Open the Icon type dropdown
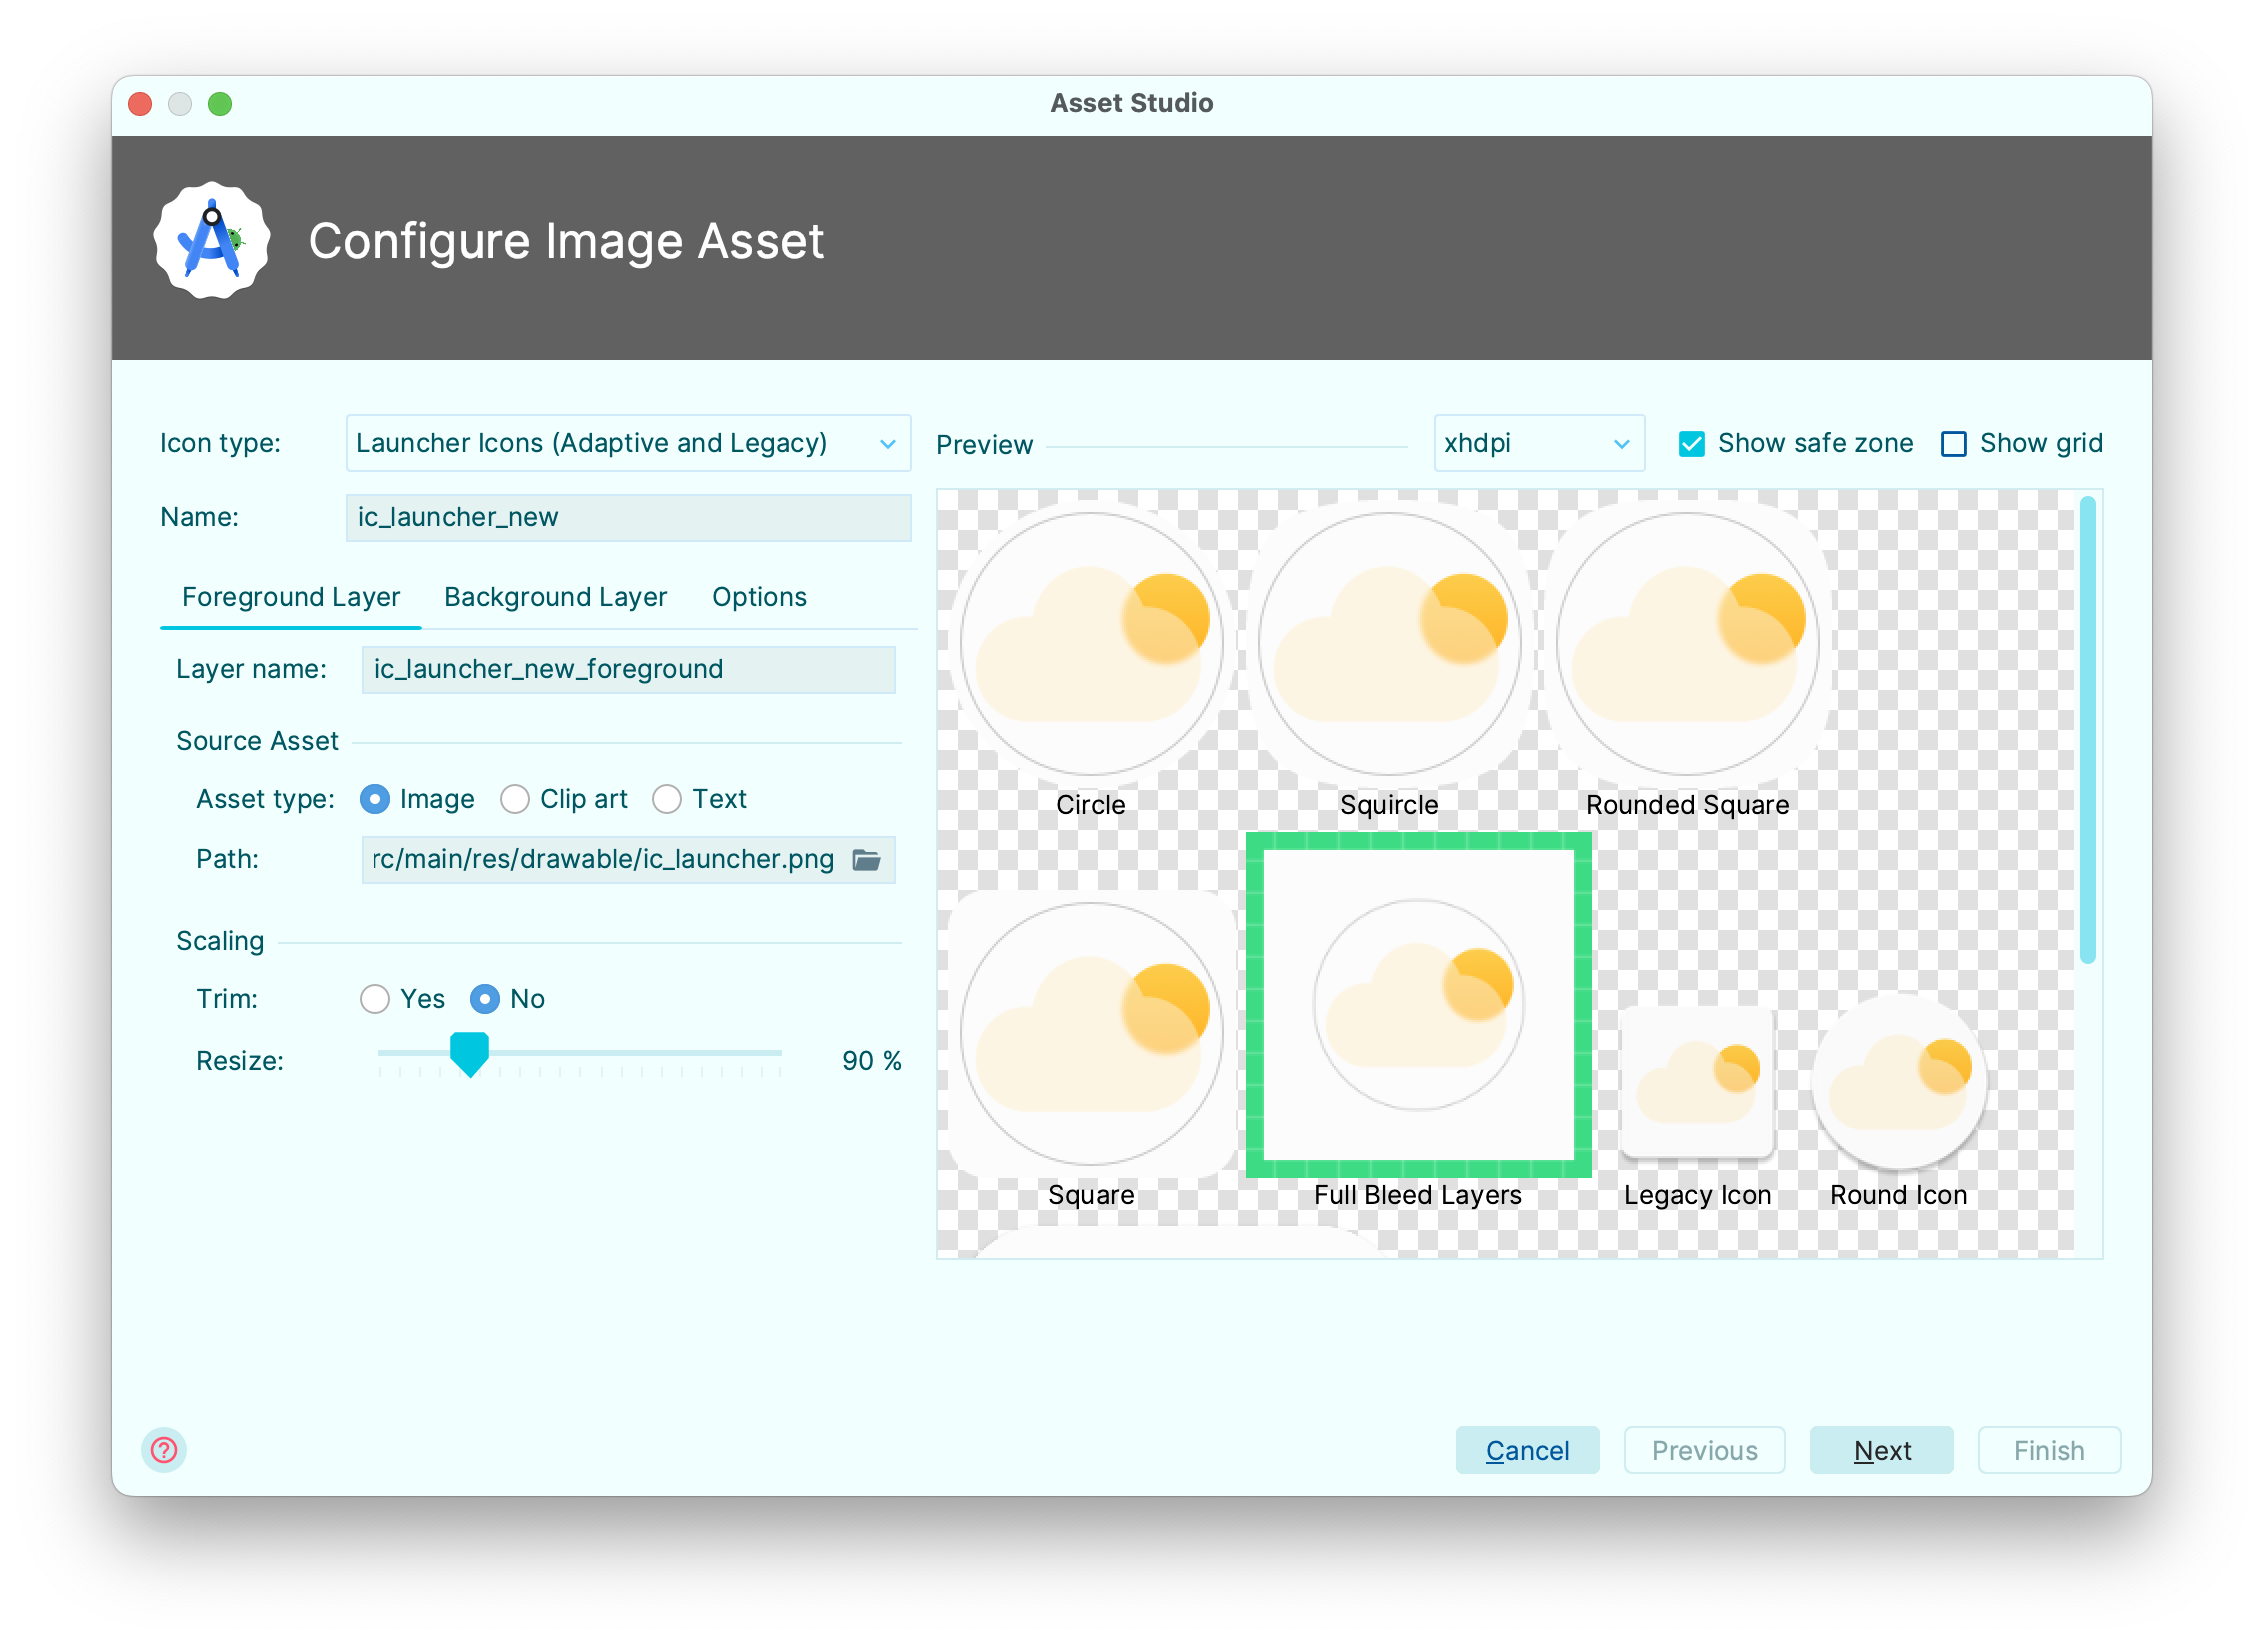Viewport: 2264px width, 1644px height. pyautogui.click(x=628, y=443)
